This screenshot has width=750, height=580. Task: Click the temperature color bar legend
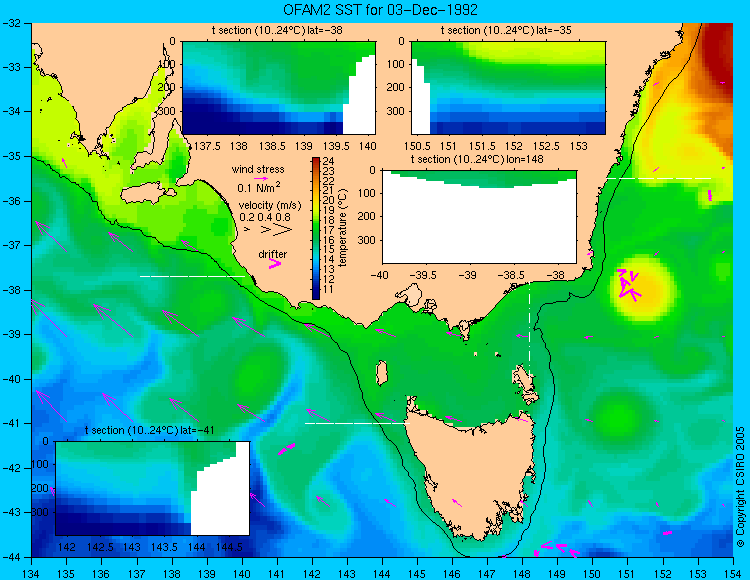316,228
